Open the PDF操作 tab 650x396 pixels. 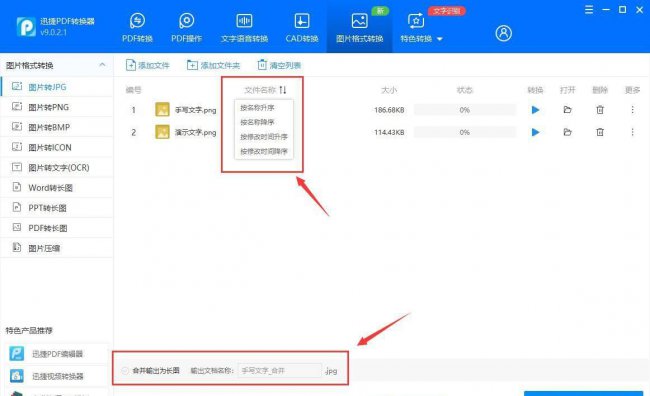click(x=187, y=27)
